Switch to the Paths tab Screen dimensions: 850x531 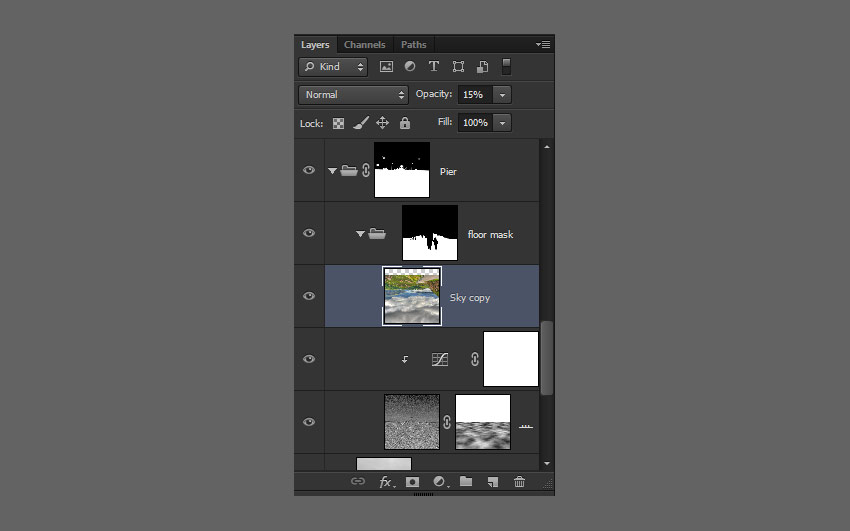pyautogui.click(x=414, y=44)
